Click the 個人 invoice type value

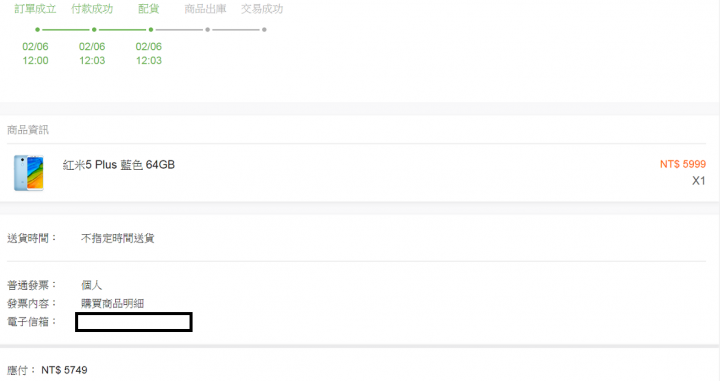(91, 285)
